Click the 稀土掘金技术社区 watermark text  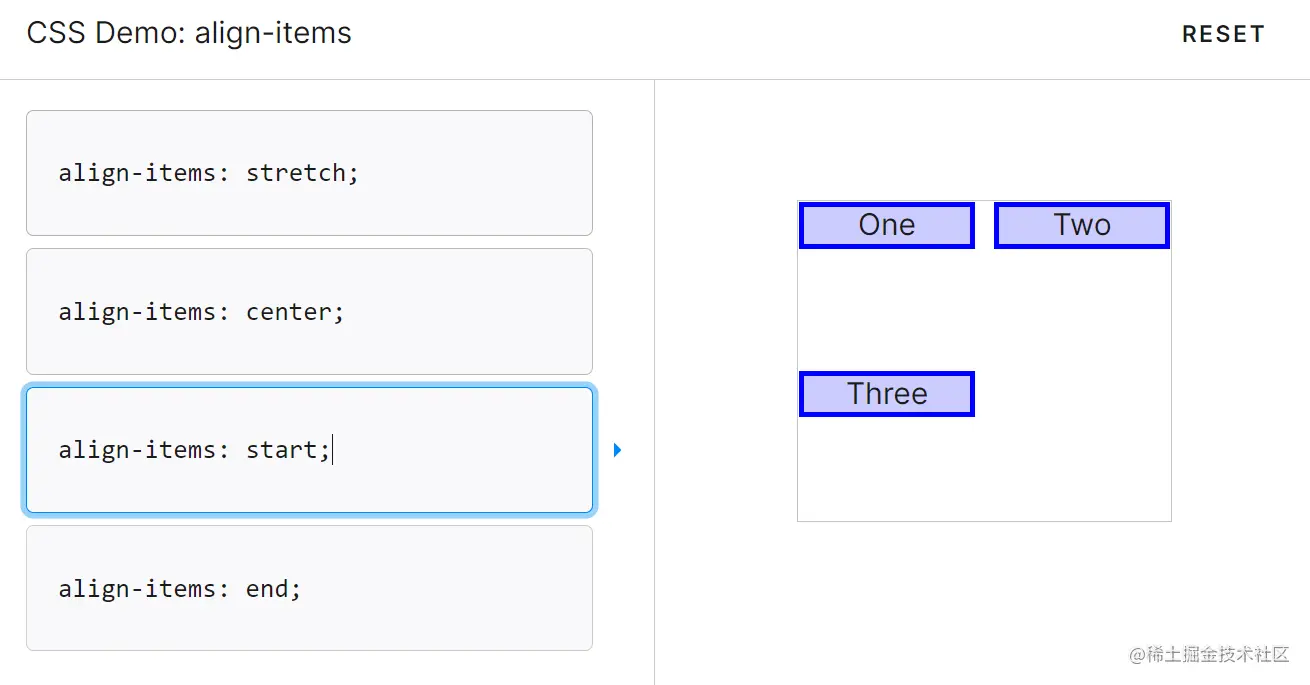point(1219,655)
